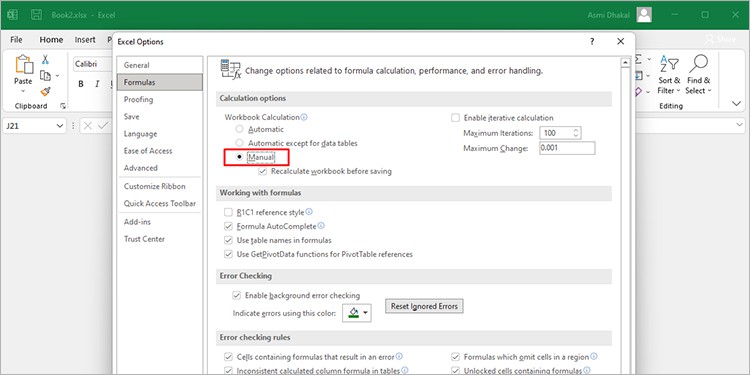Image resolution: width=750 pixels, height=375 pixels.
Task: Open the Trust Center category
Action: (160, 239)
